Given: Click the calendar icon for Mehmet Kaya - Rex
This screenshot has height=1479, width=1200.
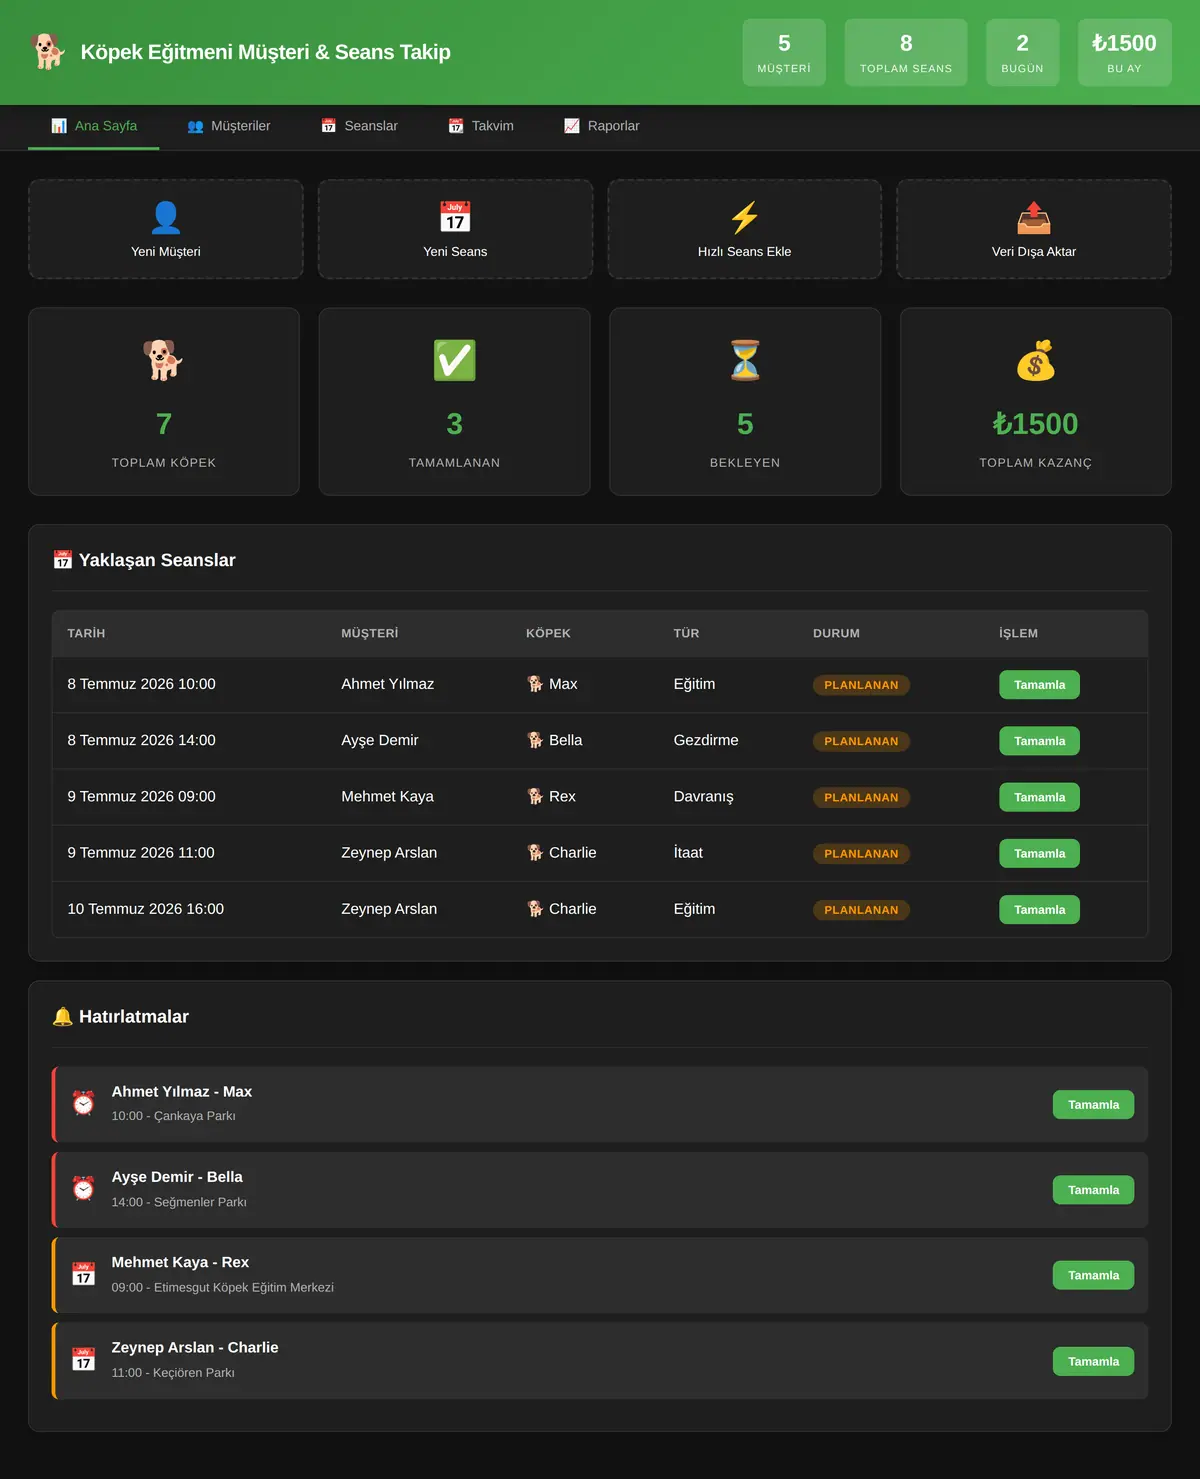Looking at the screenshot, I should pos(84,1274).
